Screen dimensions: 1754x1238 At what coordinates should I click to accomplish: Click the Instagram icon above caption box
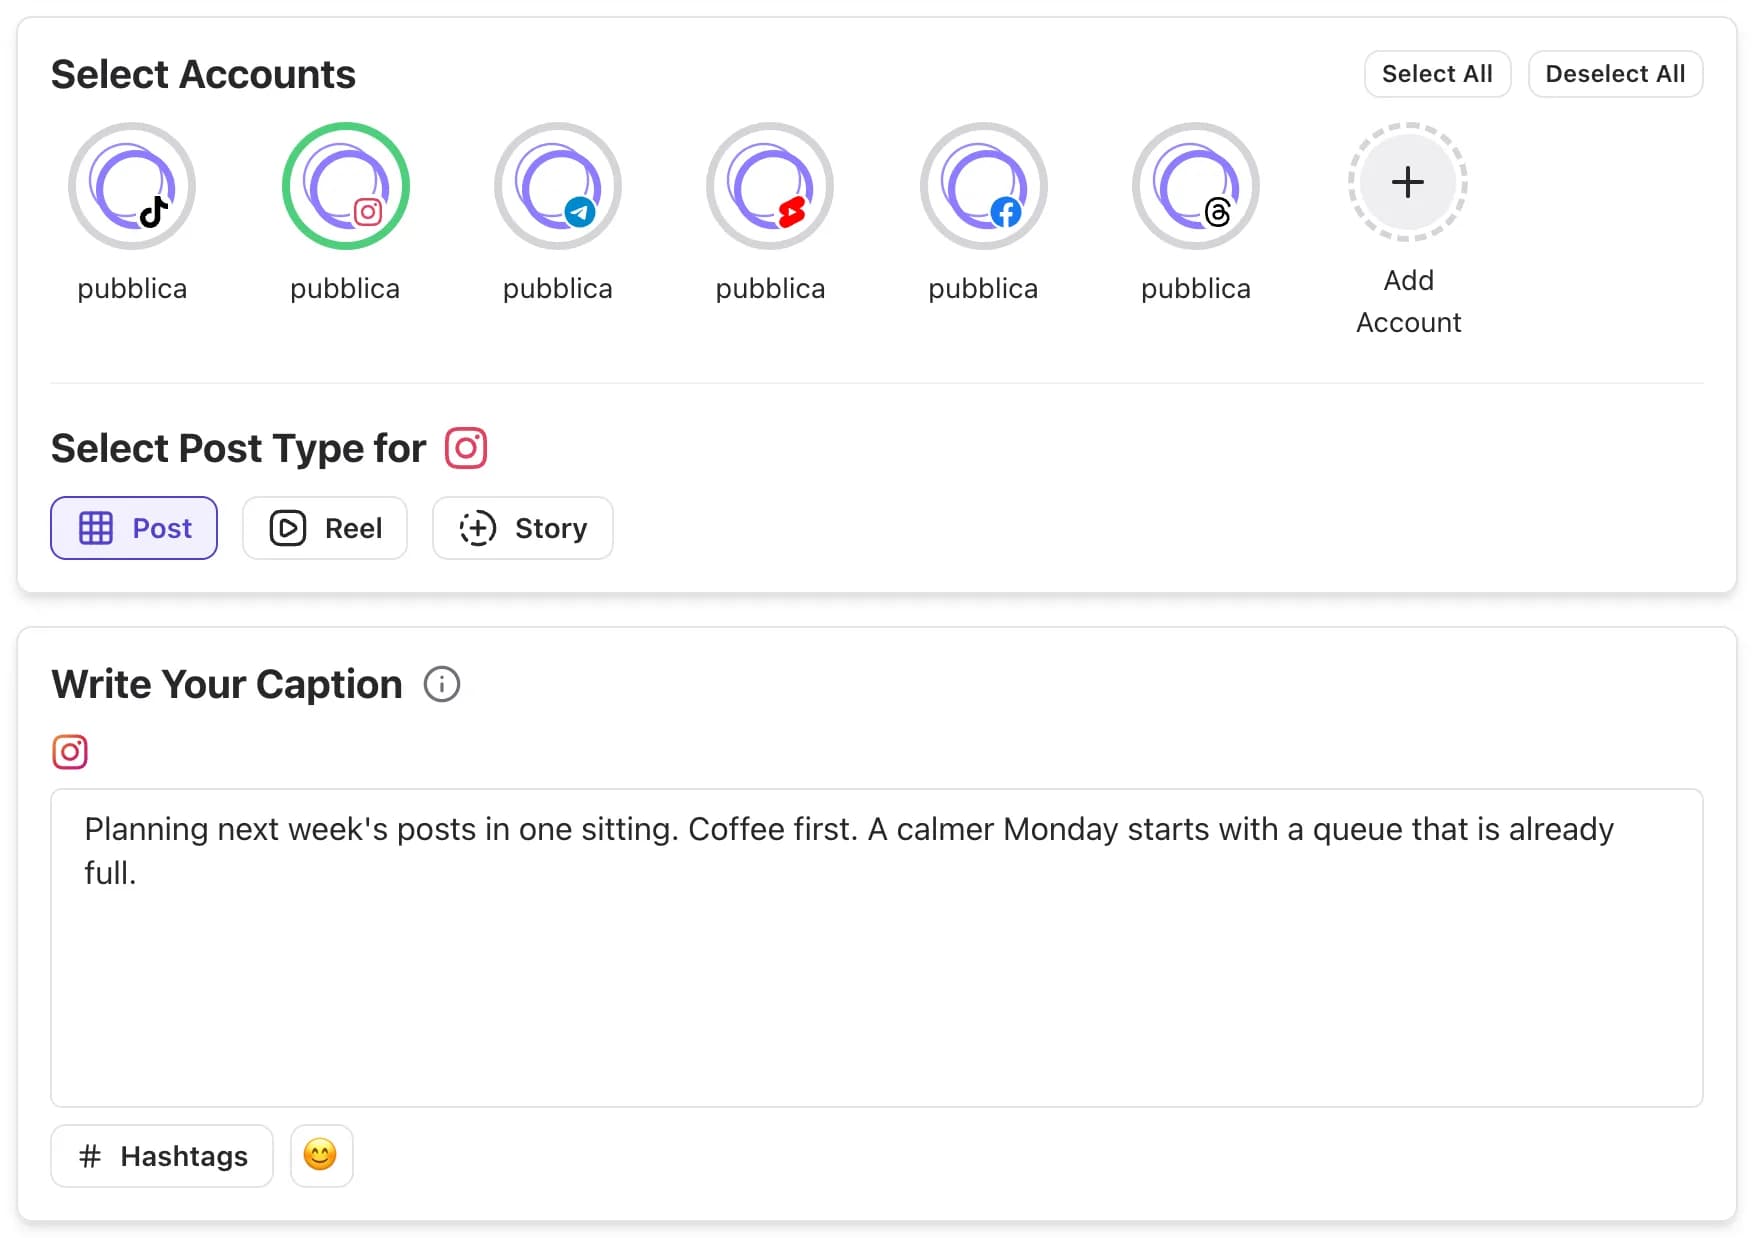tap(70, 752)
